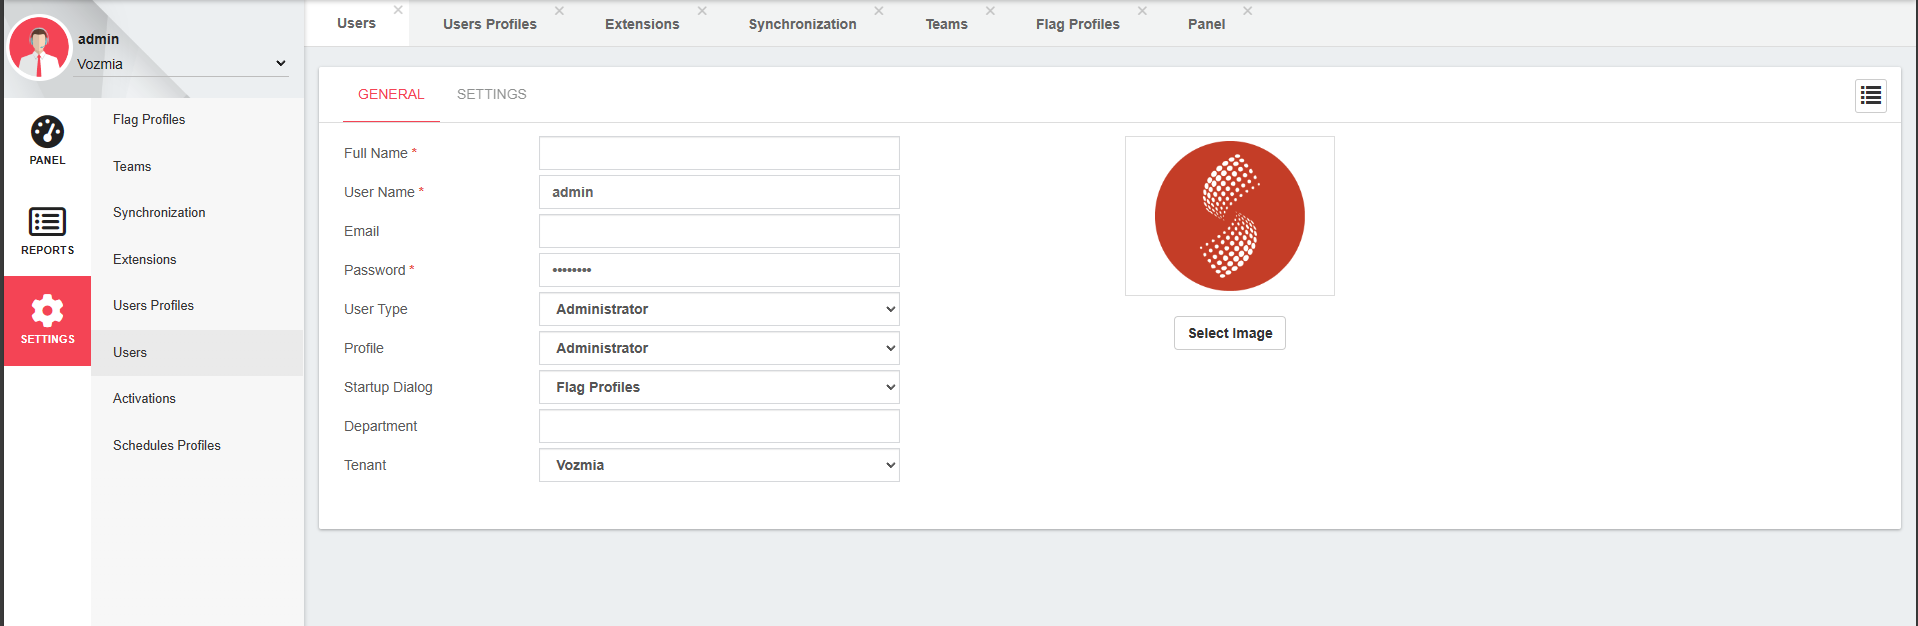Close the Users Profiles tab
This screenshot has width=1918, height=626.
click(559, 11)
